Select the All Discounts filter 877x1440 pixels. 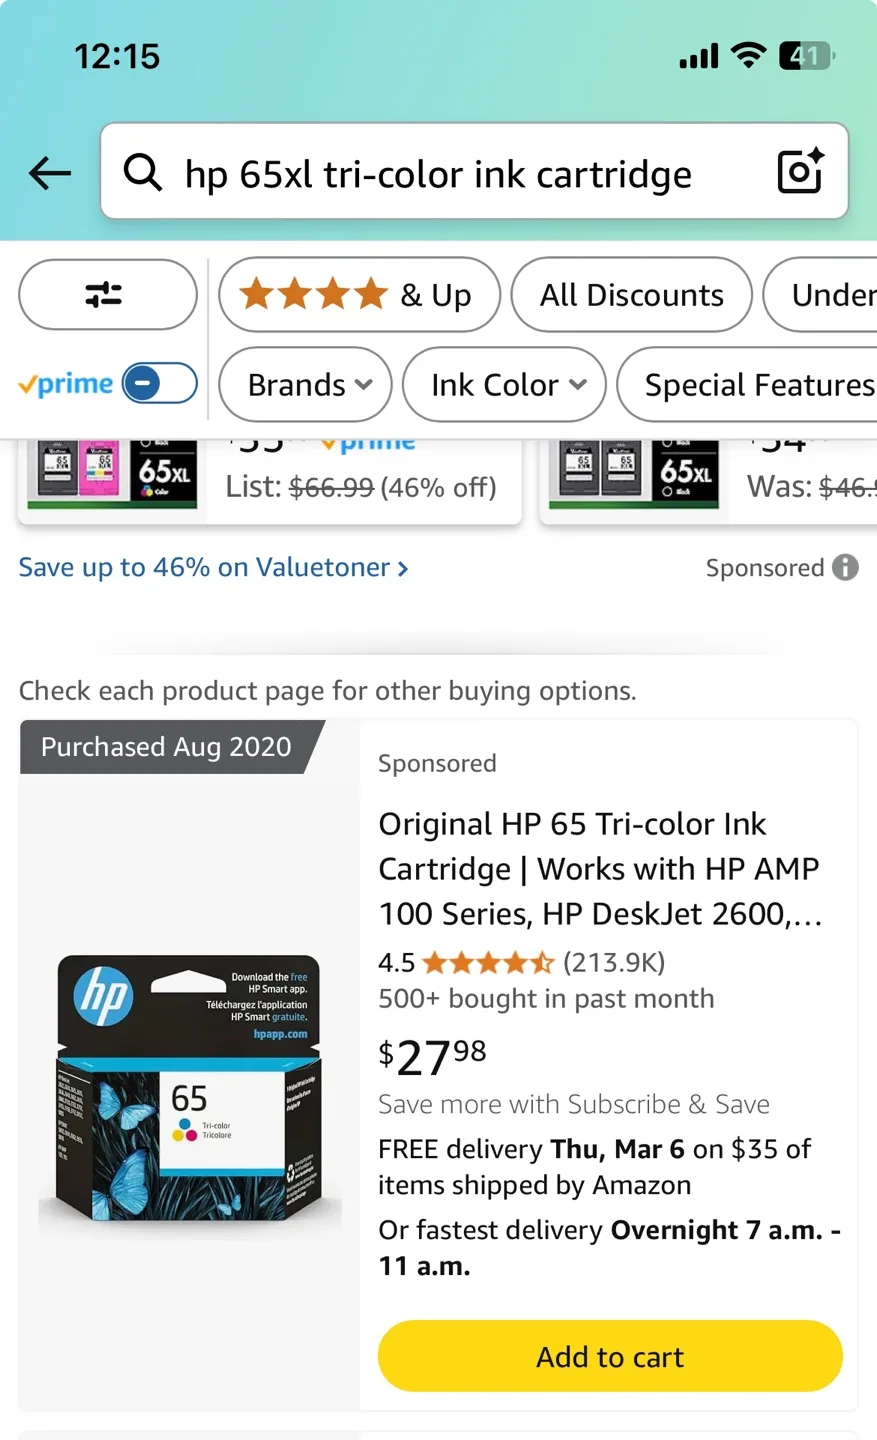(x=631, y=294)
